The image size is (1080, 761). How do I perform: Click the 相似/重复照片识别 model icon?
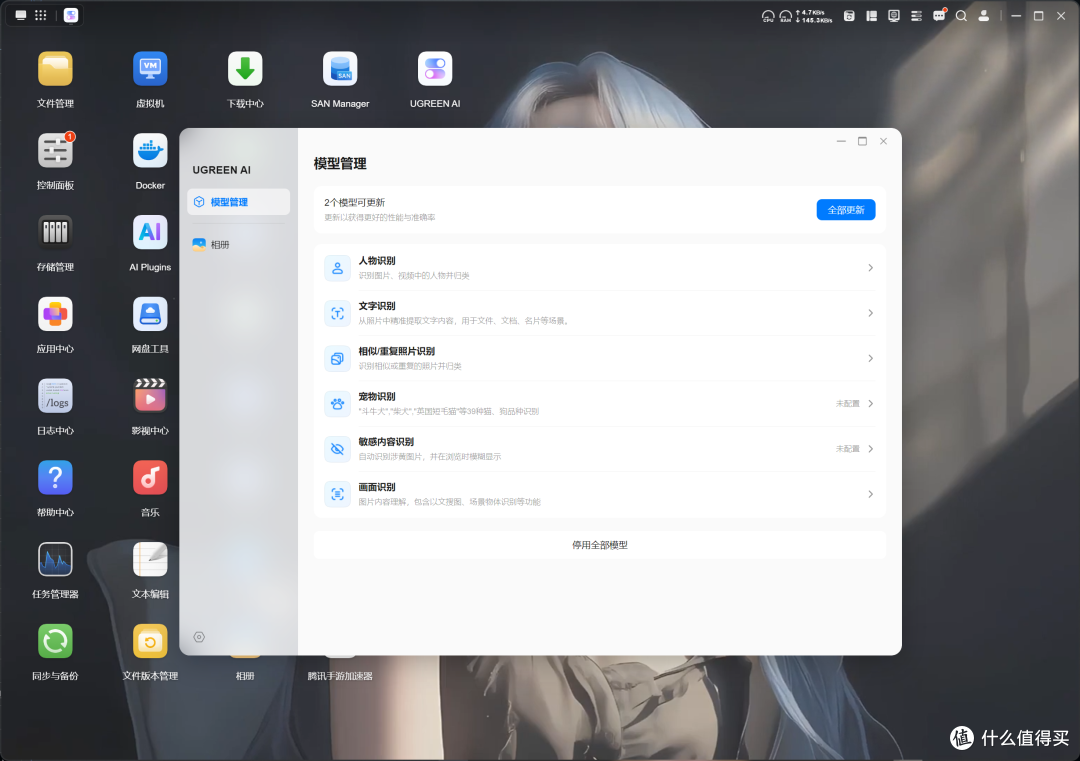[x=338, y=359]
